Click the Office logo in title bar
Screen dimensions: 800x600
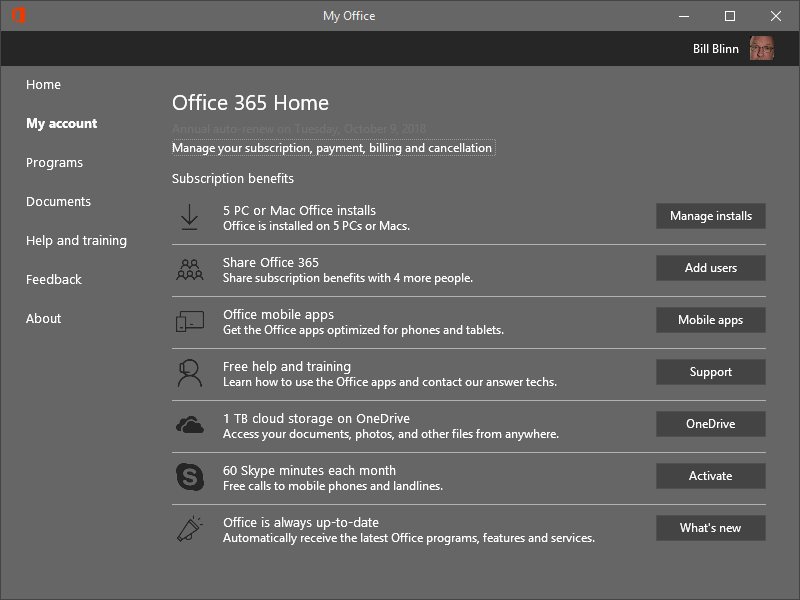(x=19, y=15)
